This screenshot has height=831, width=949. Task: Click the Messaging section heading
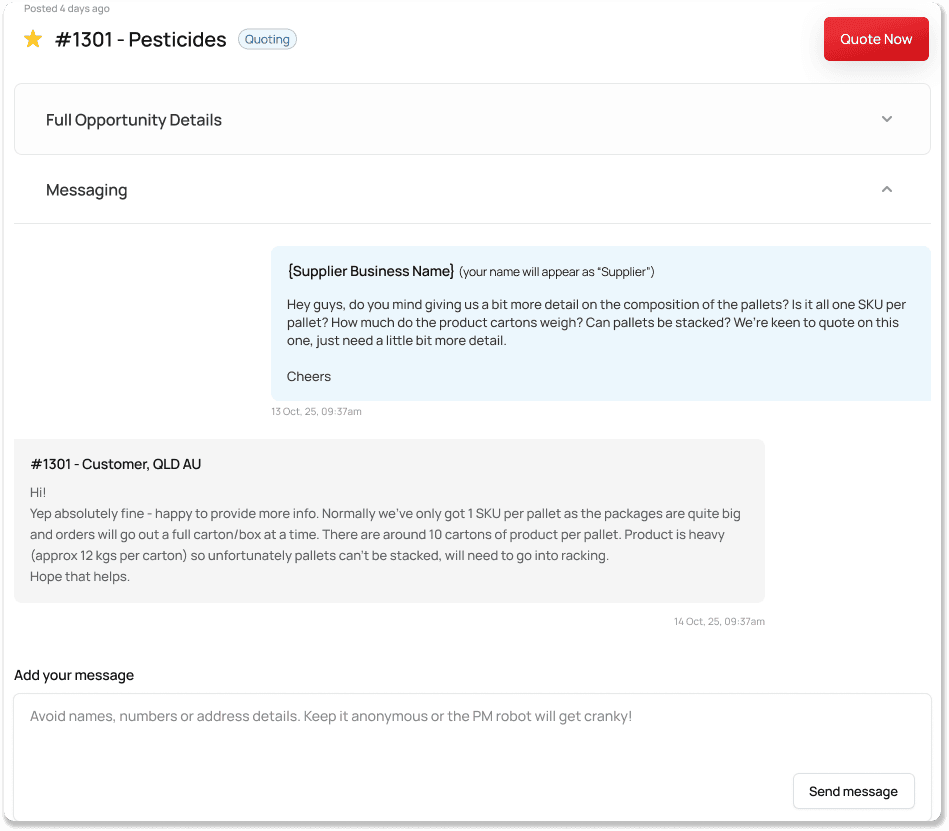tap(87, 190)
